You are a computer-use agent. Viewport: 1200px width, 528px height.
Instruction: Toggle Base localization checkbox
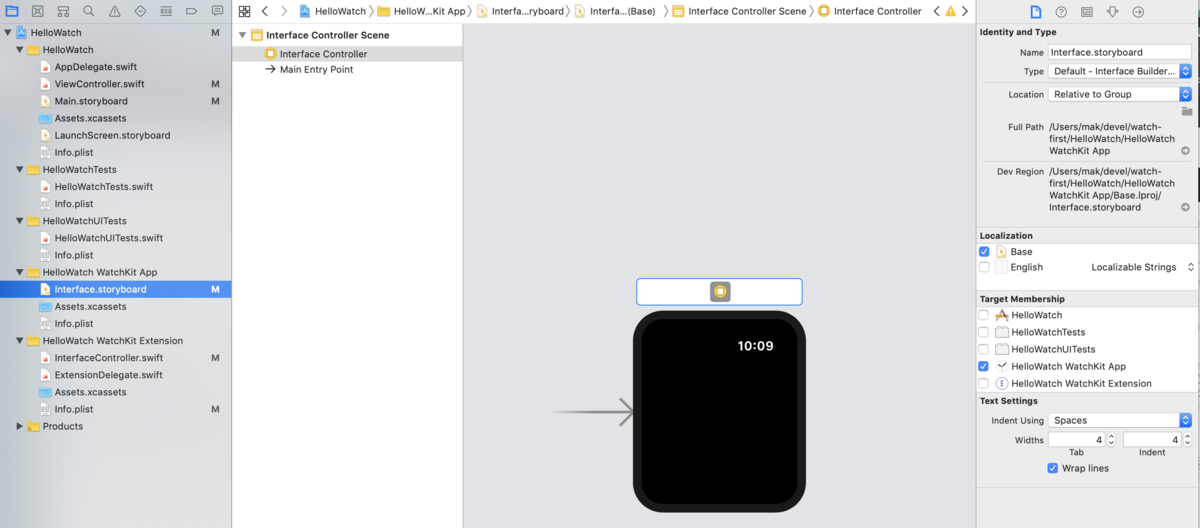[984, 252]
